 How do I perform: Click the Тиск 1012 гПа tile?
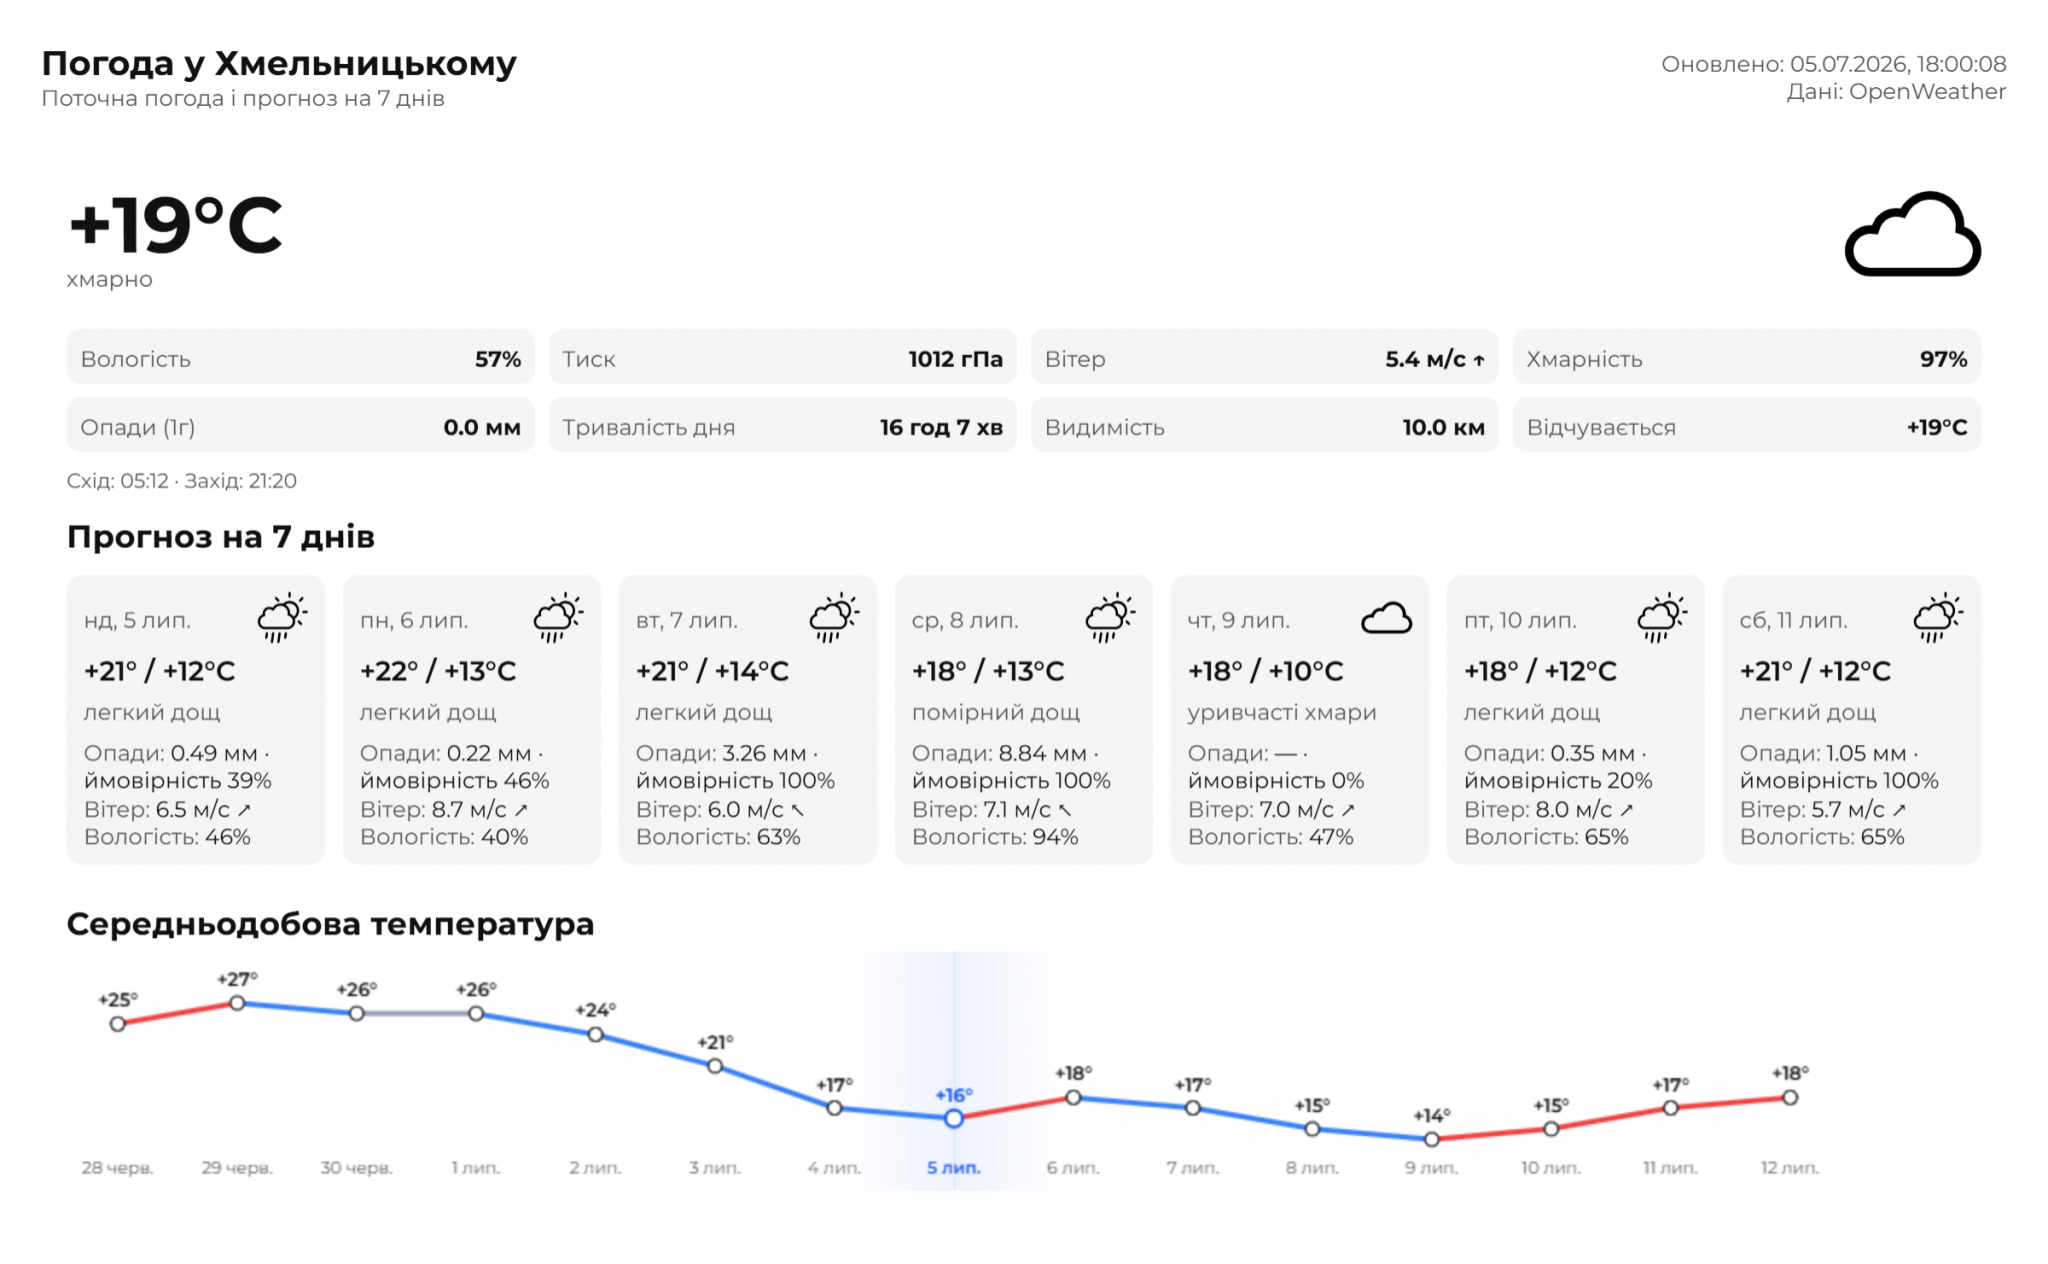click(x=783, y=358)
